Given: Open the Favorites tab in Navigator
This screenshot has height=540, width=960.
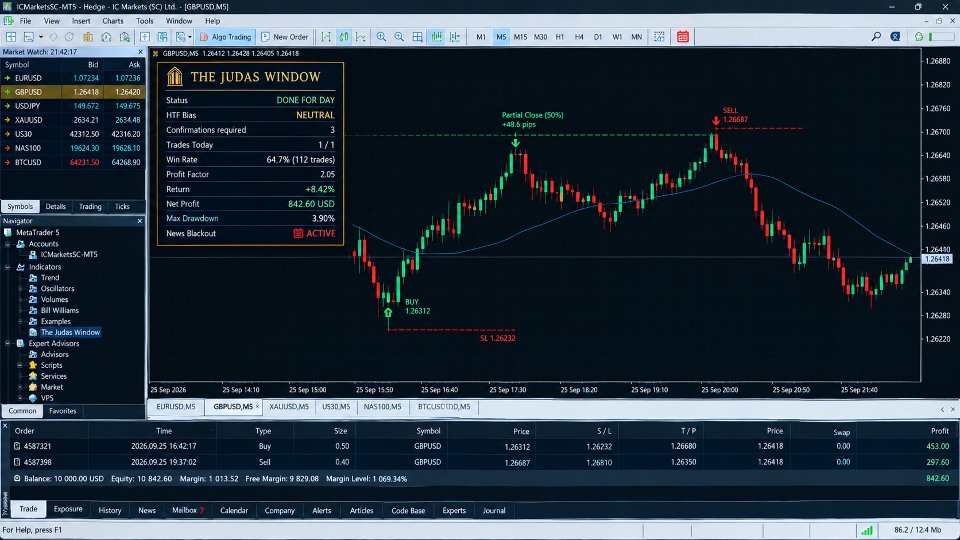Looking at the screenshot, I should point(62,411).
